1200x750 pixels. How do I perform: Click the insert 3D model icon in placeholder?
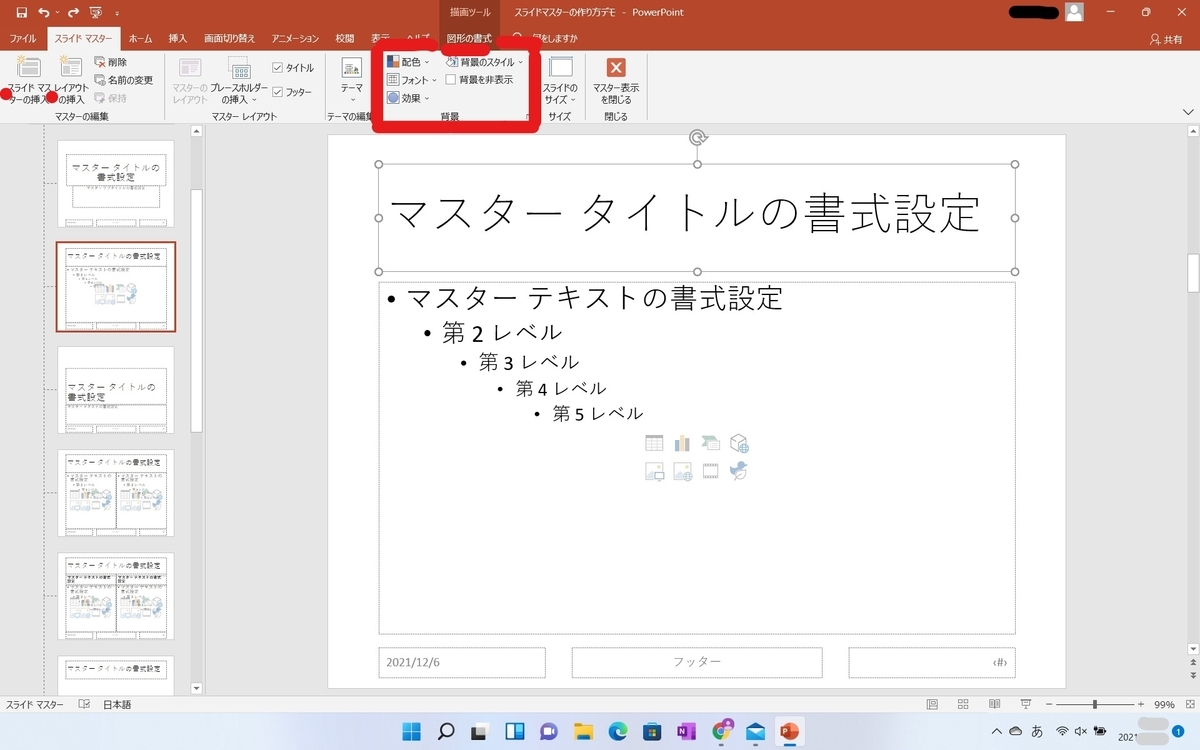point(739,444)
